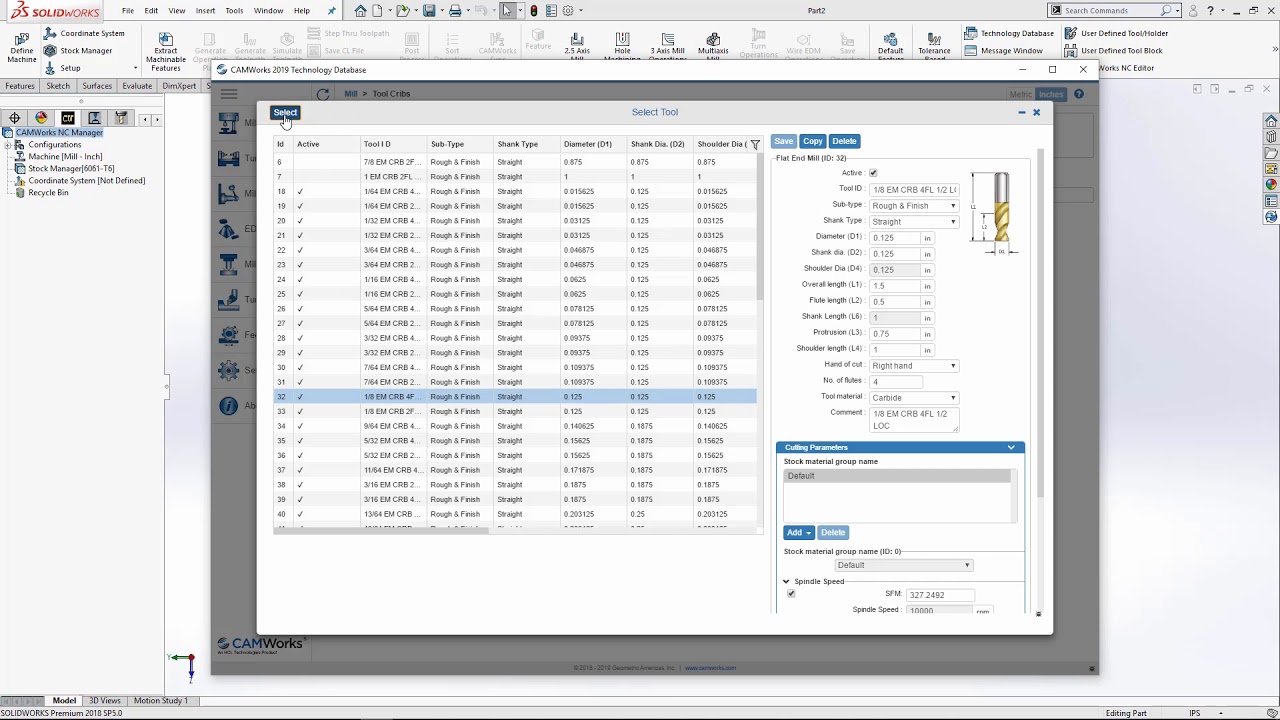This screenshot has width=1280, height=720.
Task: Select CAMWorks Feature Tree tab icon
Action: coord(68,118)
